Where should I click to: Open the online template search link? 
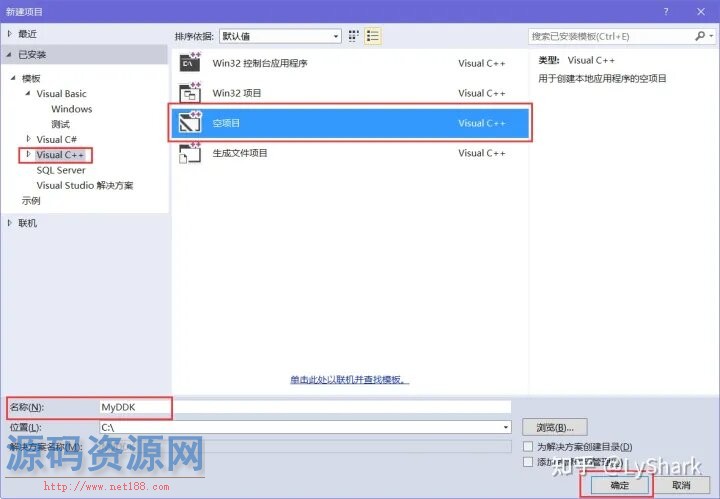(x=349, y=380)
